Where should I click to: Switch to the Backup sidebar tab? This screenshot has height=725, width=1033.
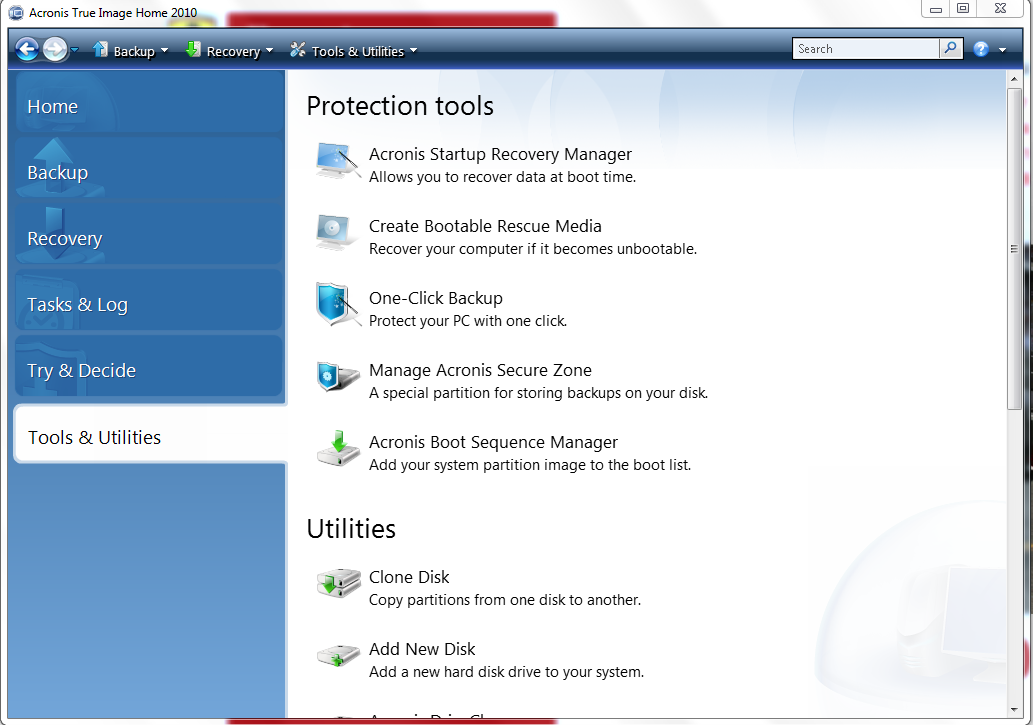tap(150, 167)
